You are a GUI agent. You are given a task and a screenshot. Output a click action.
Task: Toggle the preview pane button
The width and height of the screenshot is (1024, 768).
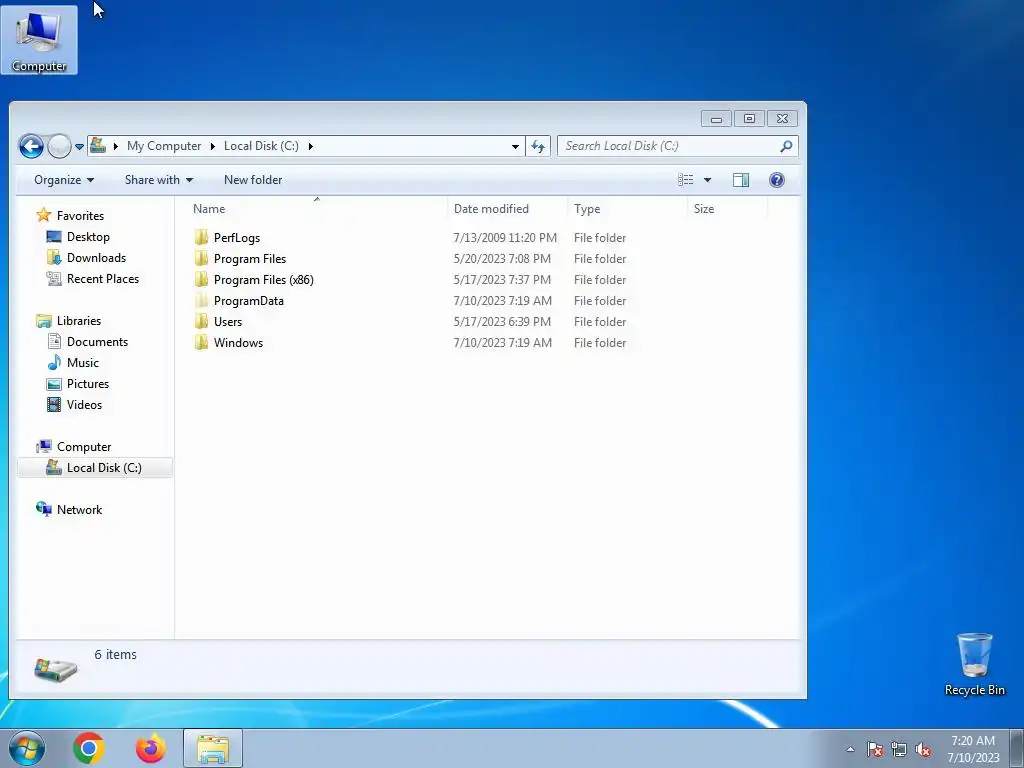click(x=741, y=180)
